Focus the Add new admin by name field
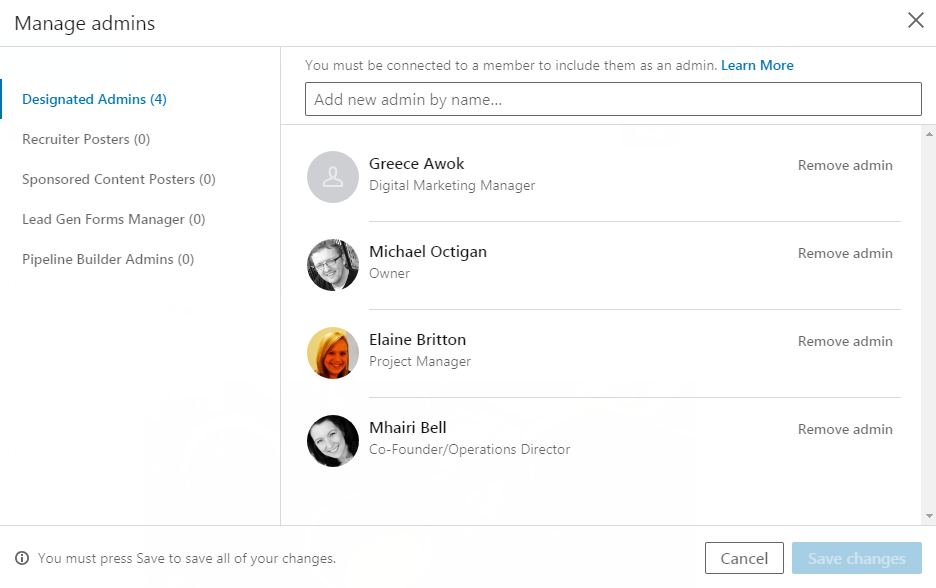The height and width of the screenshot is (588, 936). click(612, 99)
